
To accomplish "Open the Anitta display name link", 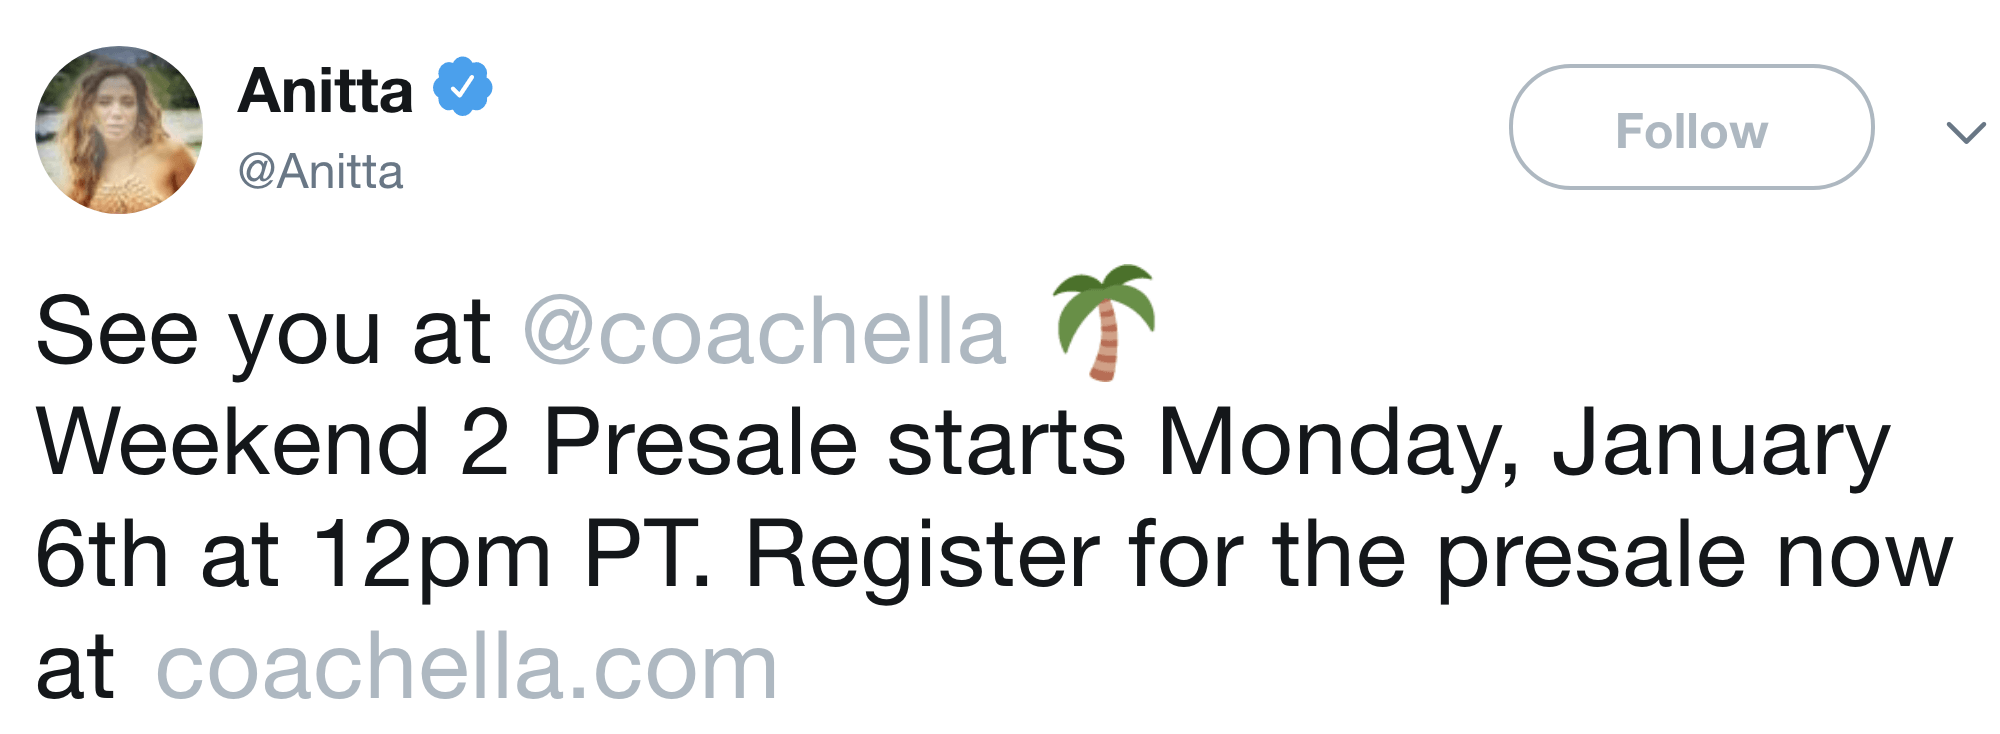I will [325, 91].
